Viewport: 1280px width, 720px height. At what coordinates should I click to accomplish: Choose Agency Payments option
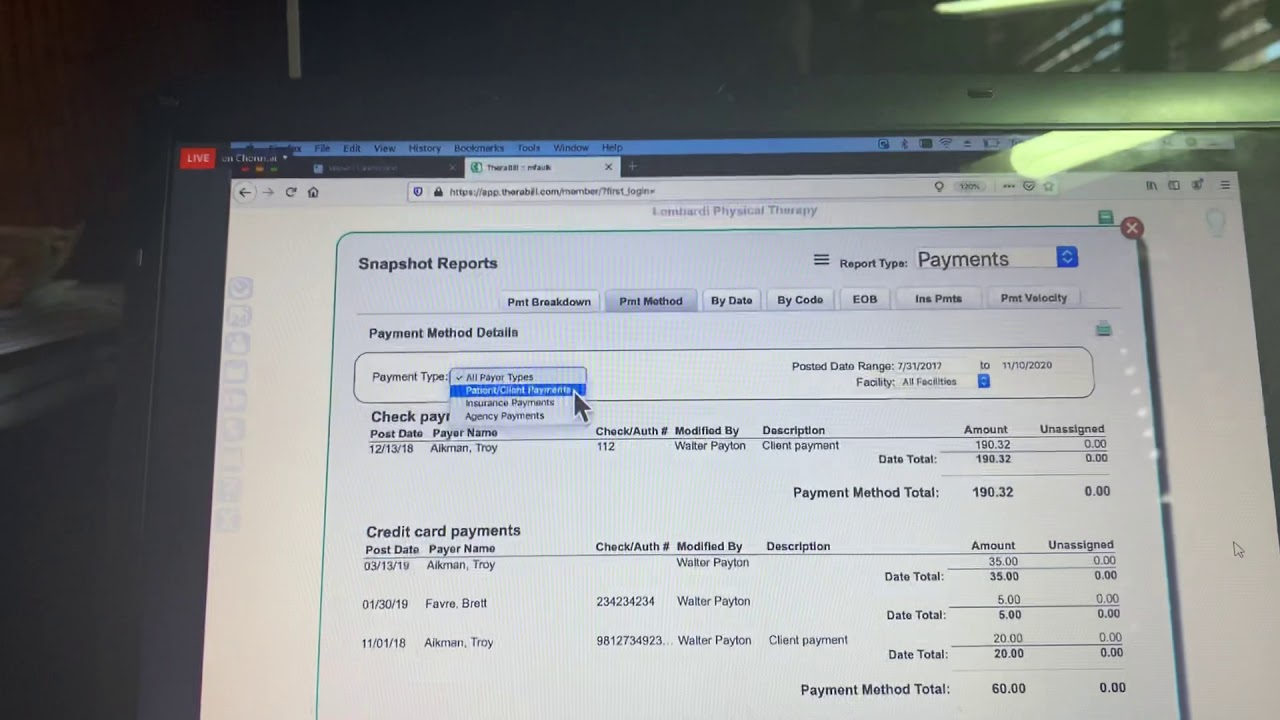(505, 416)
